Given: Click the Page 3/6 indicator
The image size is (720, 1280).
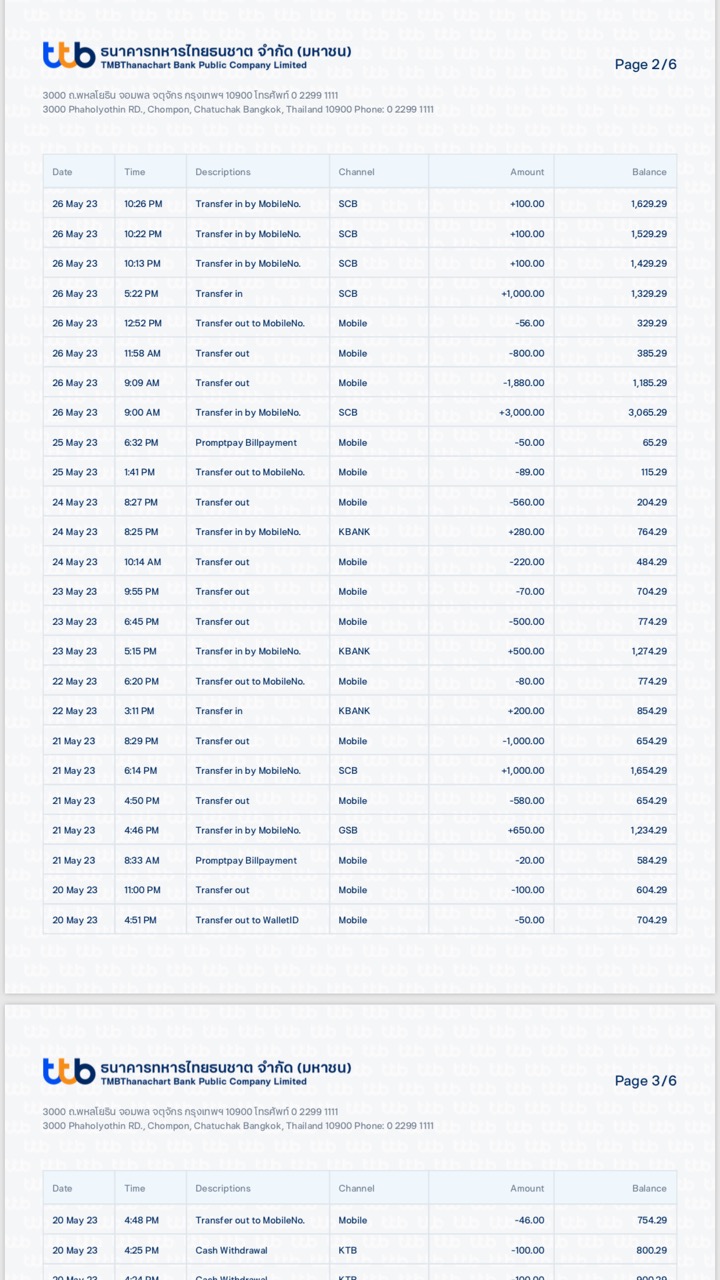Looking at the screenshot, I should (645, 1081).
